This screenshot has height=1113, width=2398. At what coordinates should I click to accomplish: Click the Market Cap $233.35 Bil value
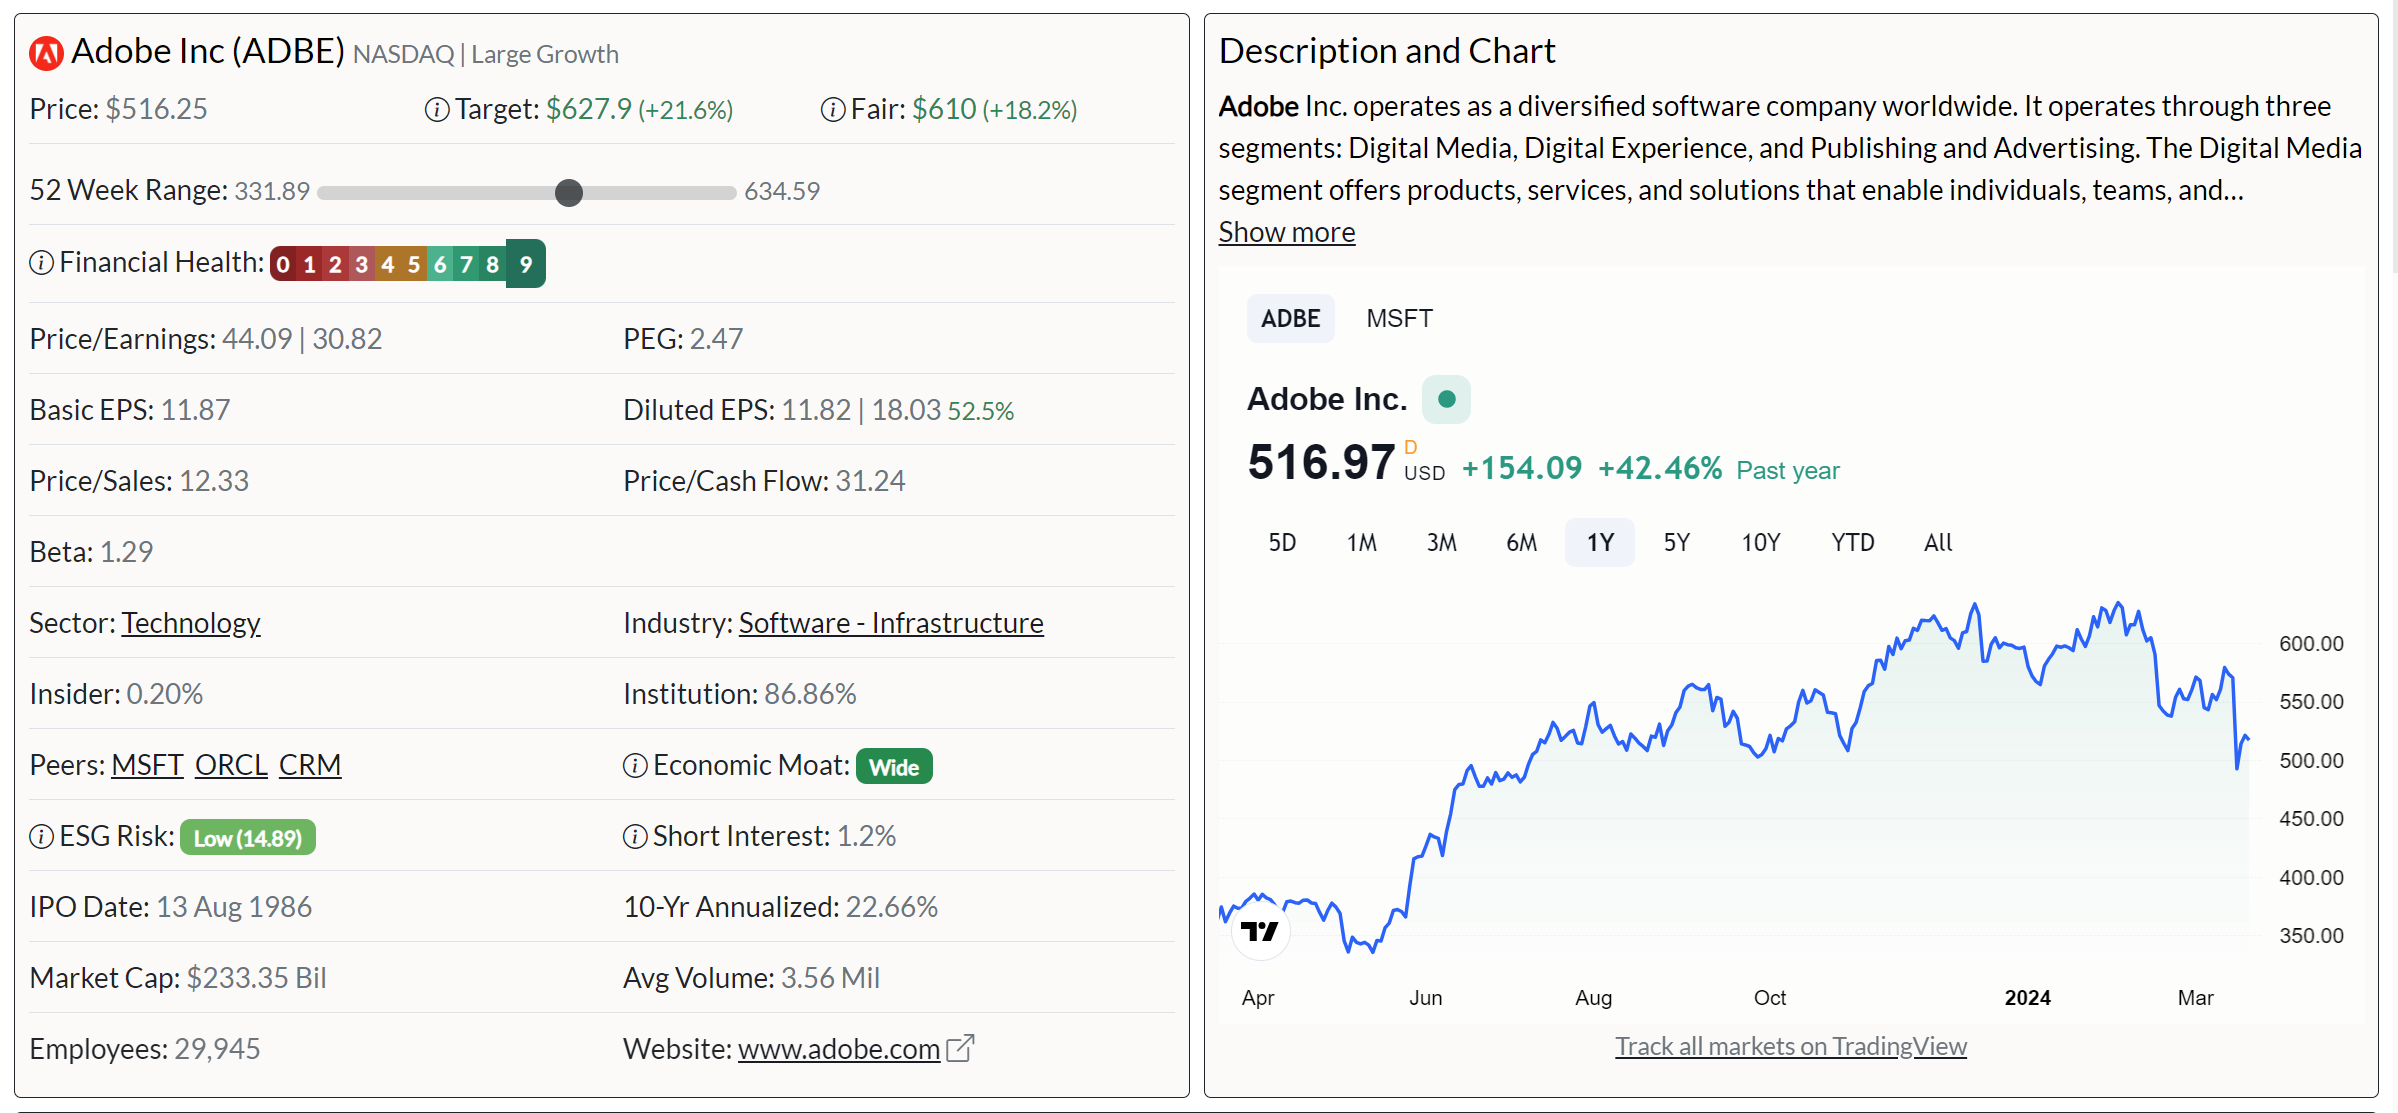pyautogui.click(x=257, y=978)
